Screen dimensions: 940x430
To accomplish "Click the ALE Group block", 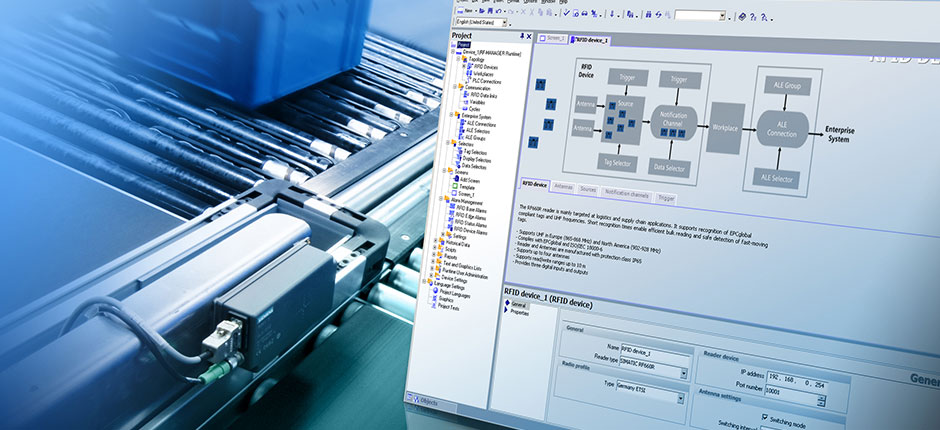I will tap(787, 86).
